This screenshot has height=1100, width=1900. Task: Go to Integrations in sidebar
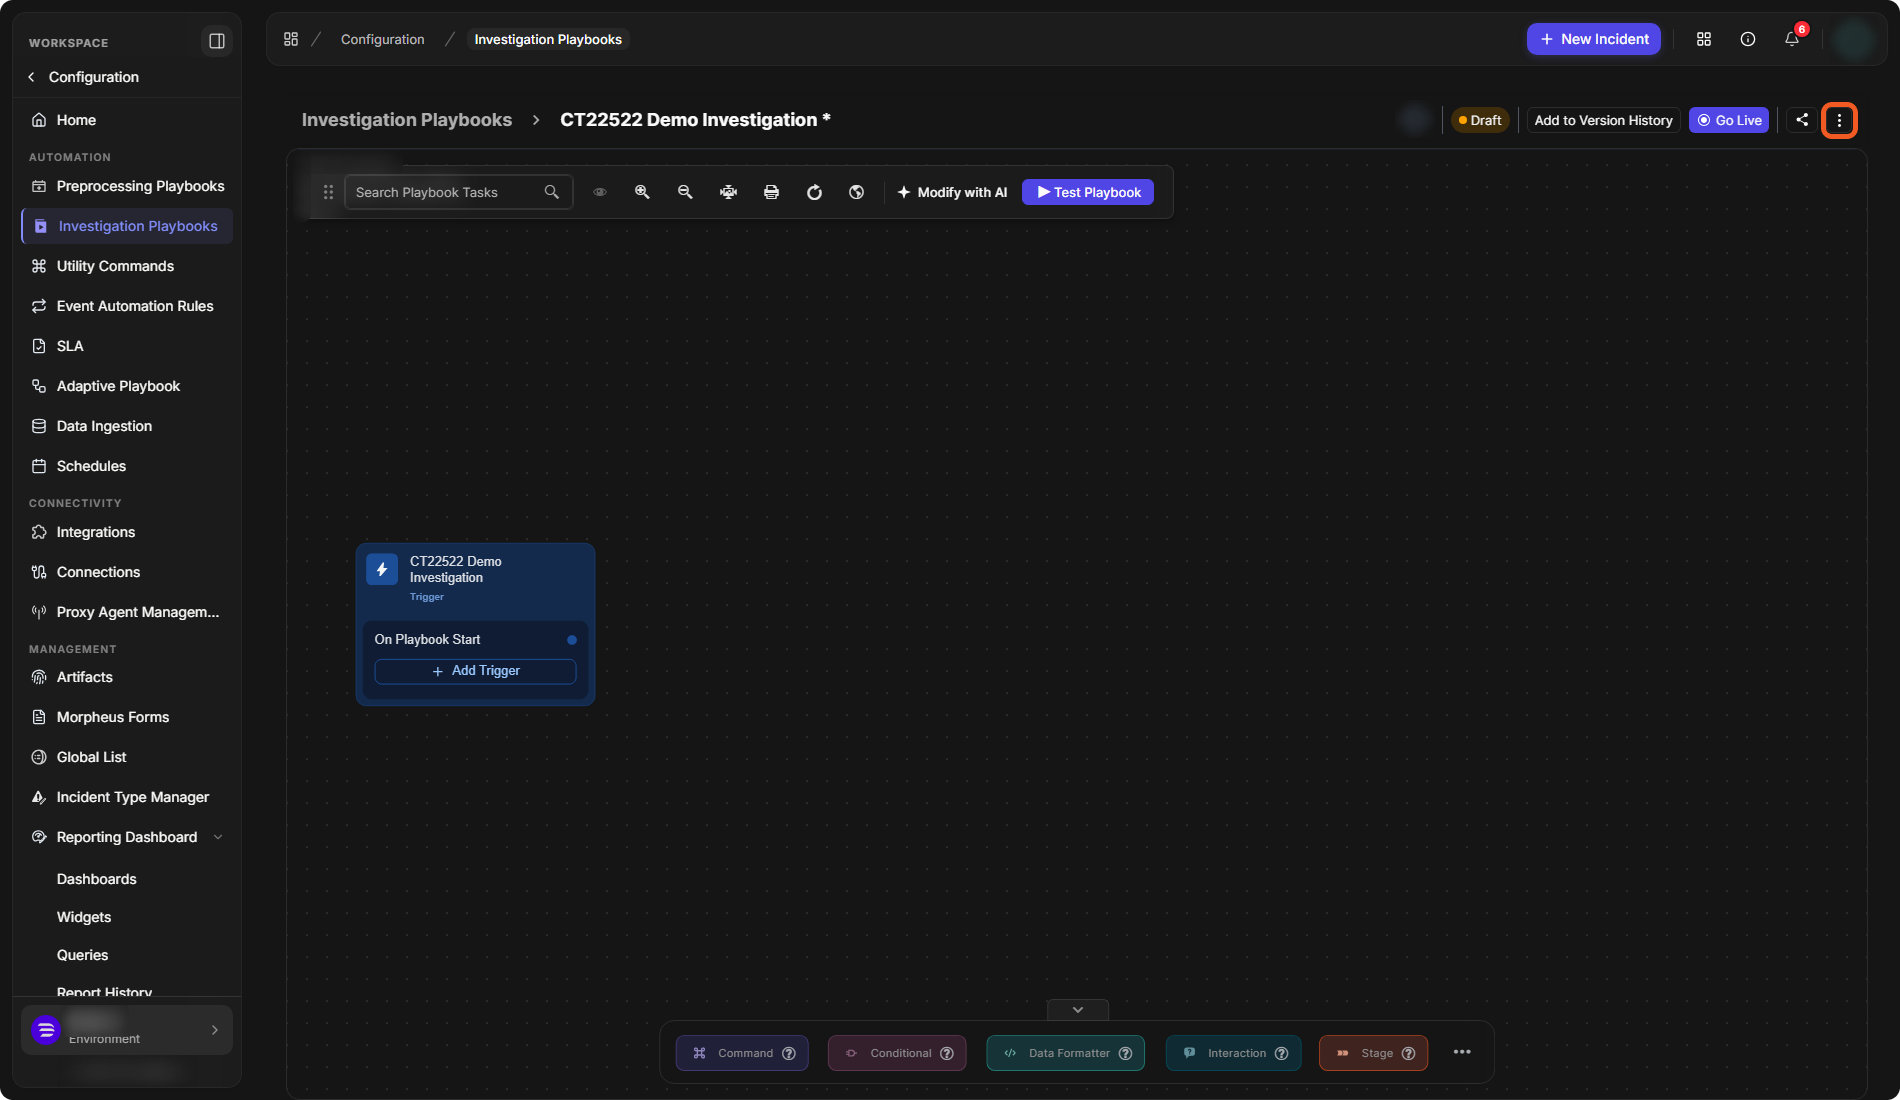pos(127,532)
